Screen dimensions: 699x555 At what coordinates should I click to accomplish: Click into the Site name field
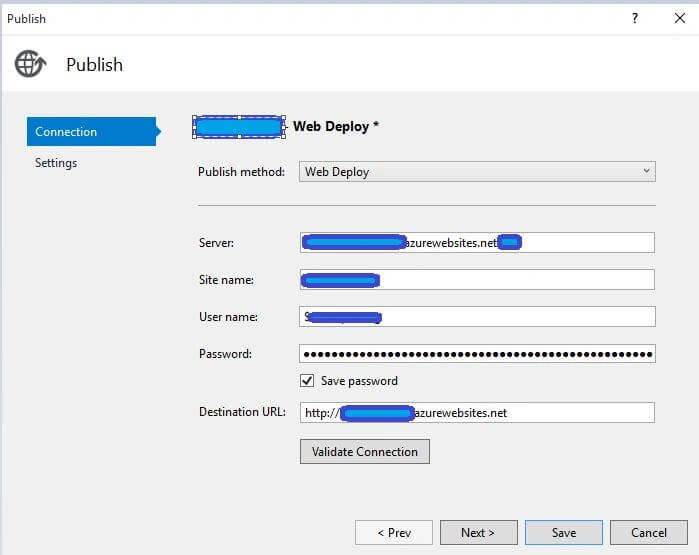point(477,280)
